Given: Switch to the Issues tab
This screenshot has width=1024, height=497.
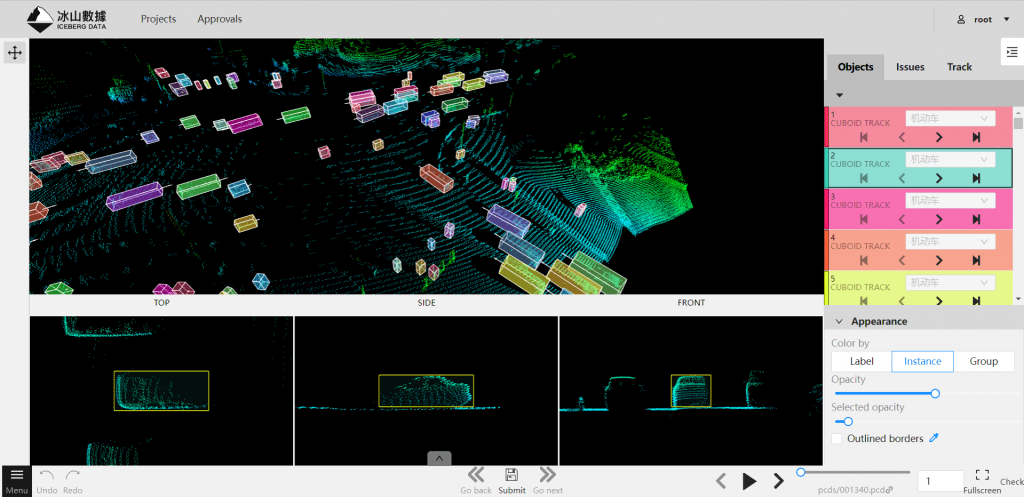Looking at the screenshot, I should tap(910, 67).
